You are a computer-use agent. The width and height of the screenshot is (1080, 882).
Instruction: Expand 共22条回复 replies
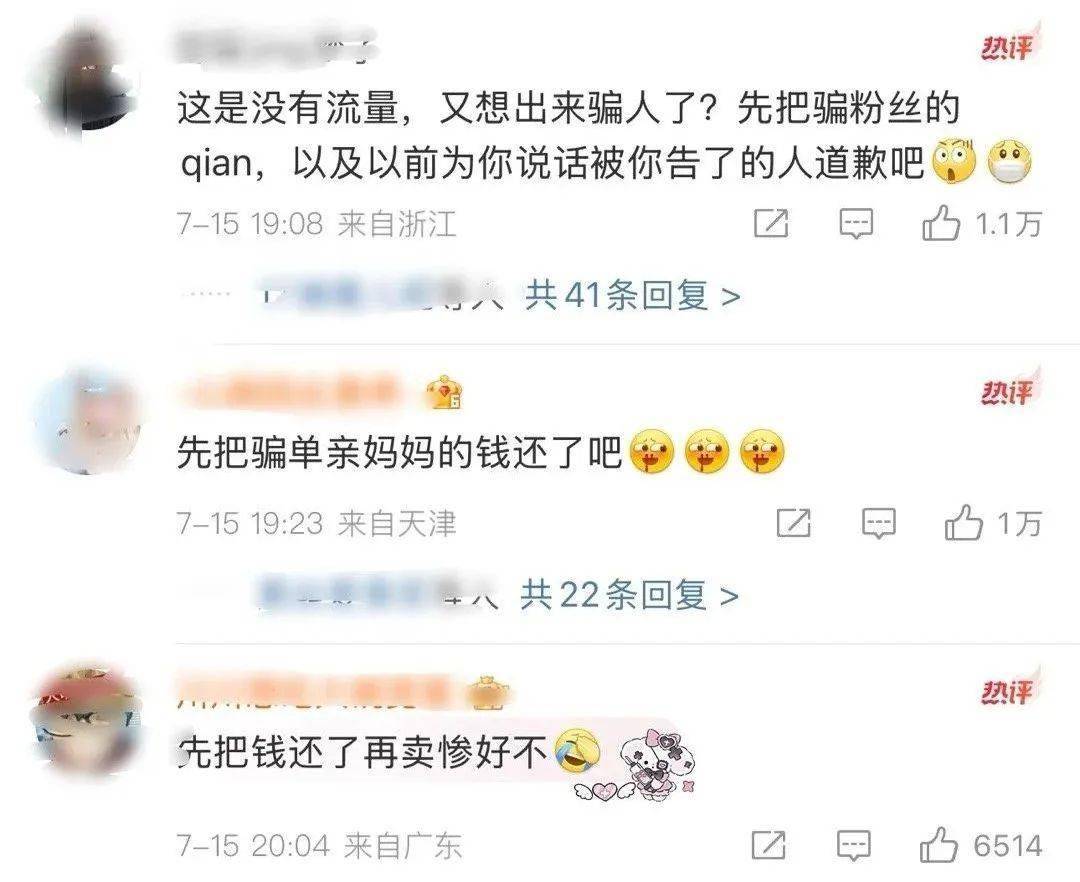pyautogui.click(x=629, y=595)
